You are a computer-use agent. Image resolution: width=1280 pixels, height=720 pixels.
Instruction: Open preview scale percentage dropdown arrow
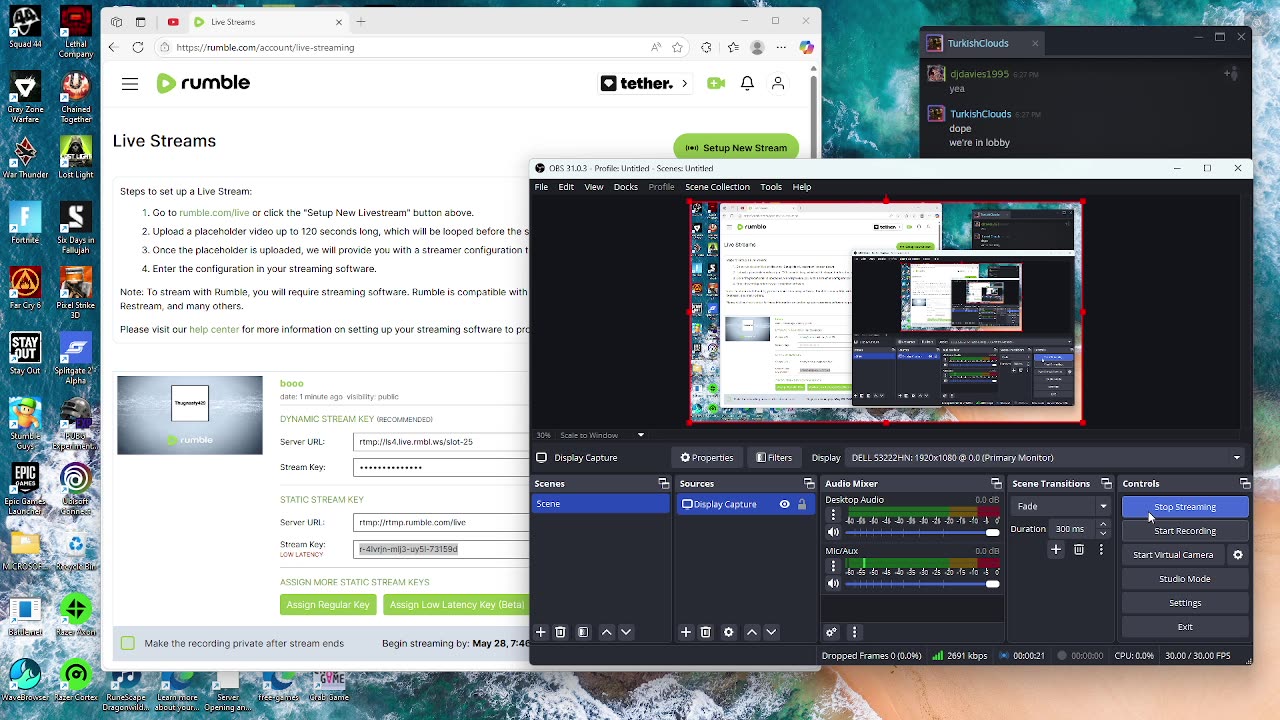(641, 435)
